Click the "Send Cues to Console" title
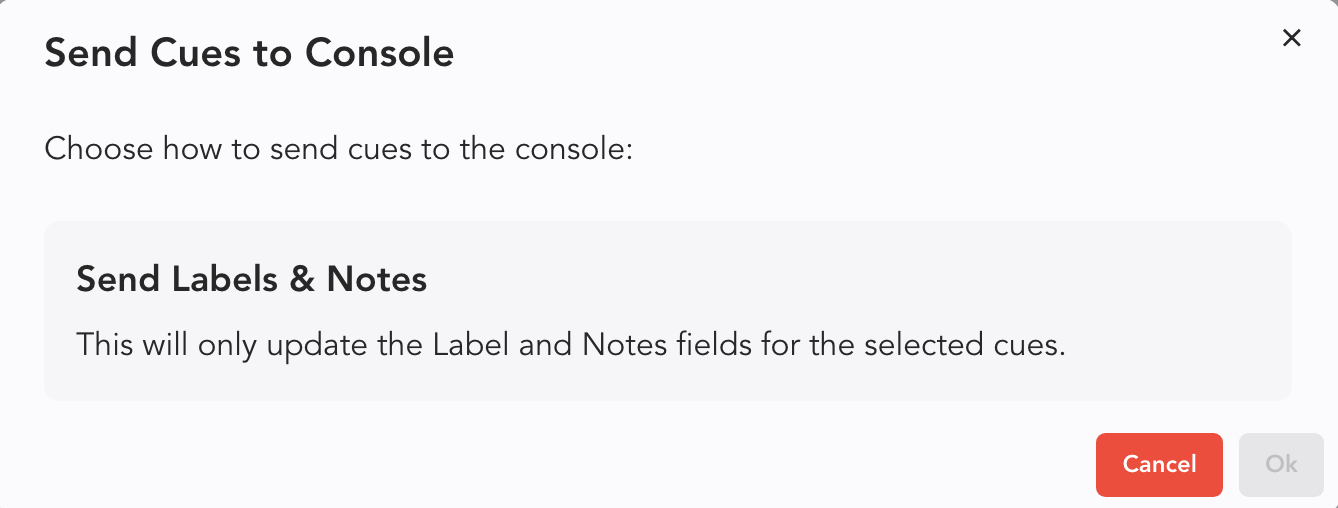This screenshot has width=1338, height=508. tap(249, 53)
